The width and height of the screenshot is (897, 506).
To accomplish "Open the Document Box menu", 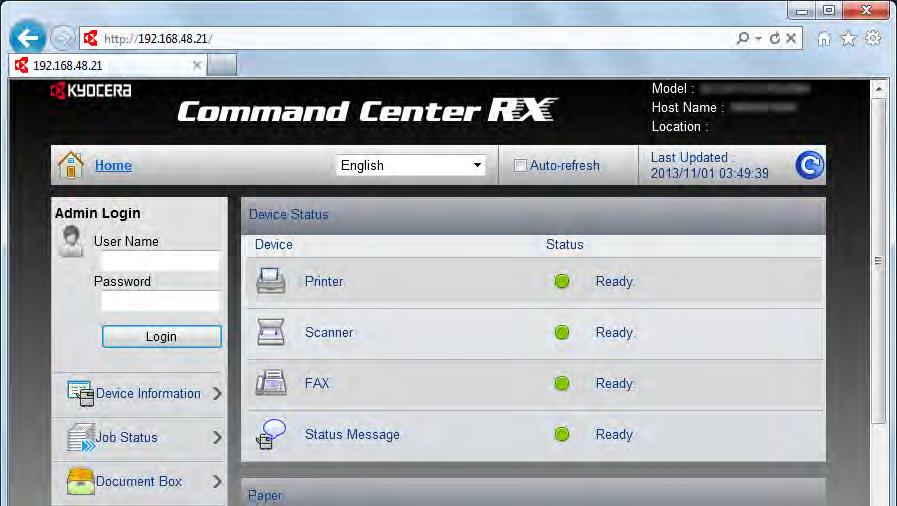I will pos(140,481).
